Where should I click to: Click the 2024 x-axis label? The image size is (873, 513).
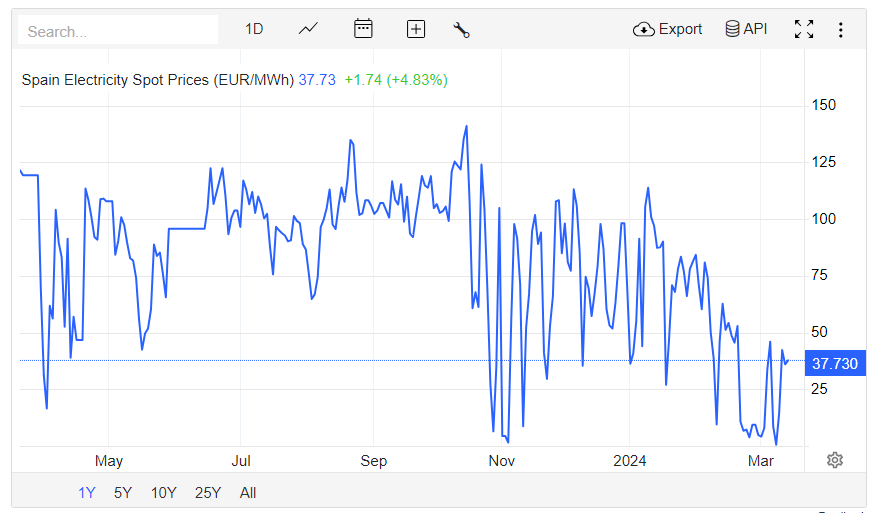630,461
